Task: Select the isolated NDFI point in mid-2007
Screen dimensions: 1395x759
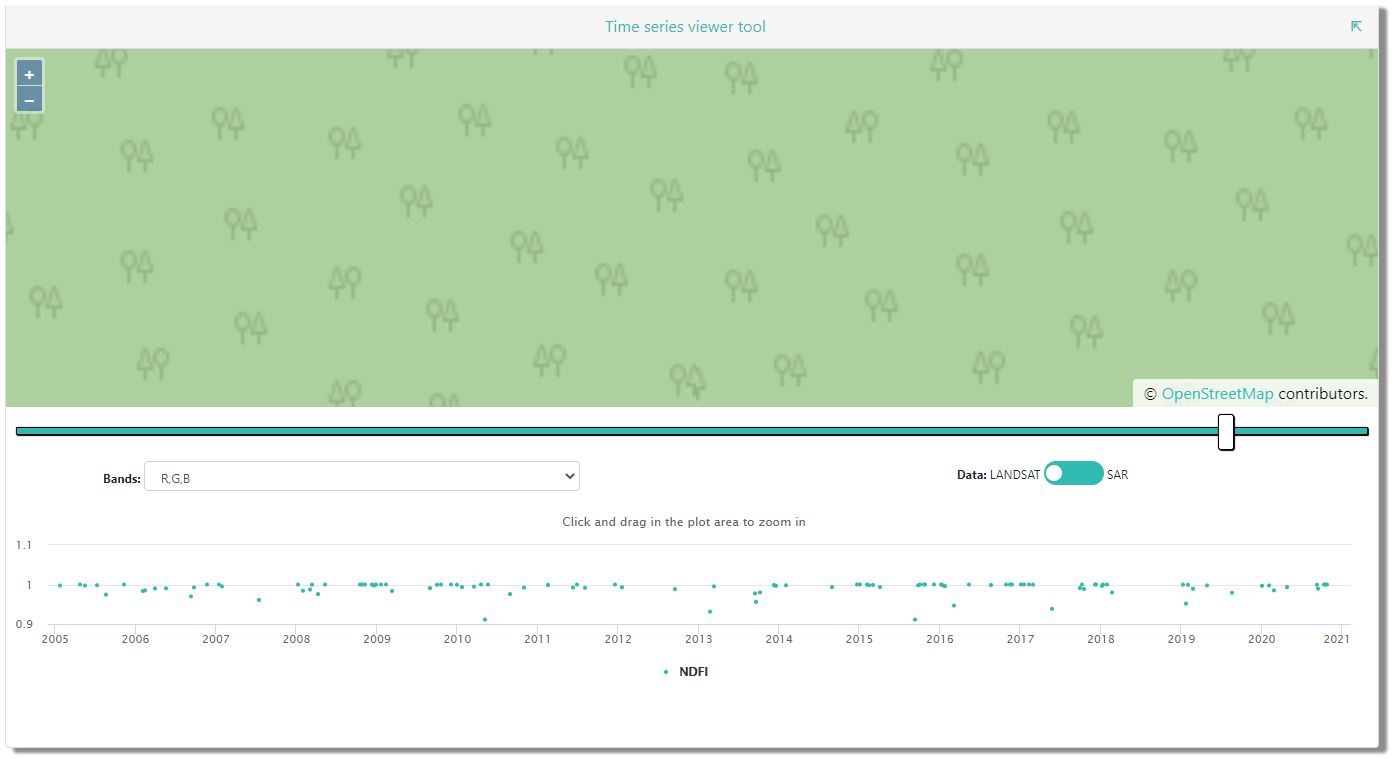Action: tap(259, 600)
